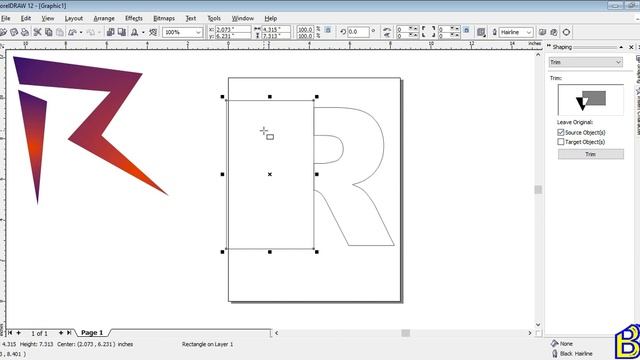Select the Page 1 tab
The height and width of the screenshot is (360, 640).
92,333
